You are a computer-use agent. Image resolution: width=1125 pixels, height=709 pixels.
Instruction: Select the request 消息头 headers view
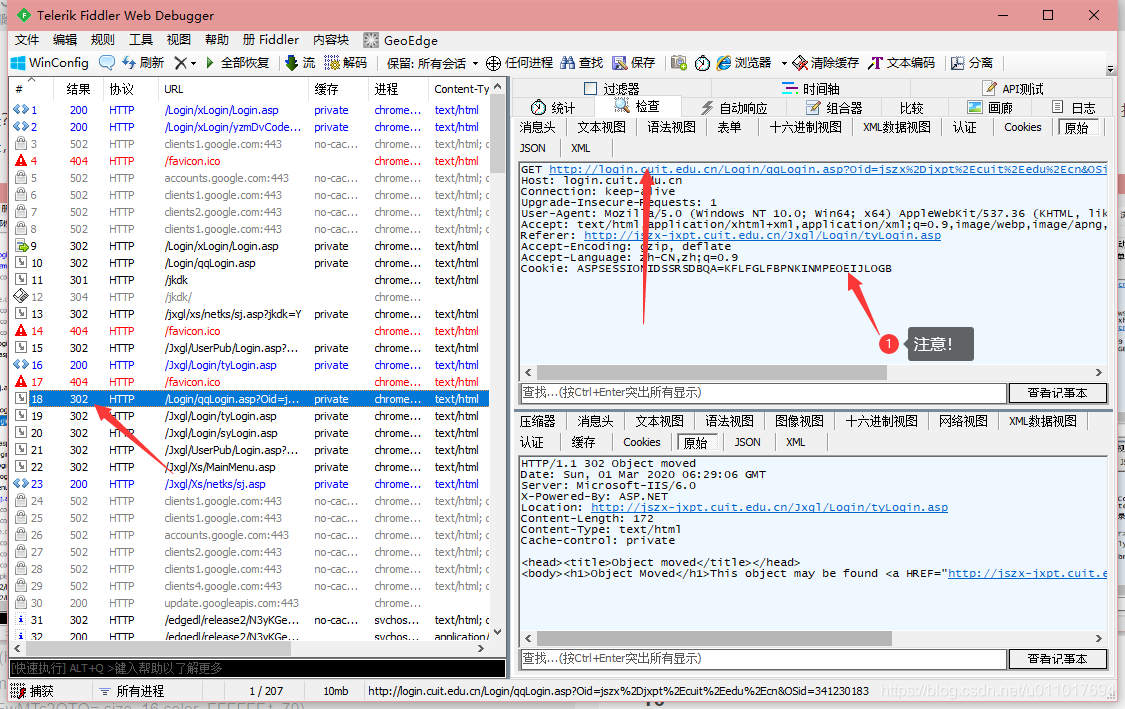pos(537,127)
